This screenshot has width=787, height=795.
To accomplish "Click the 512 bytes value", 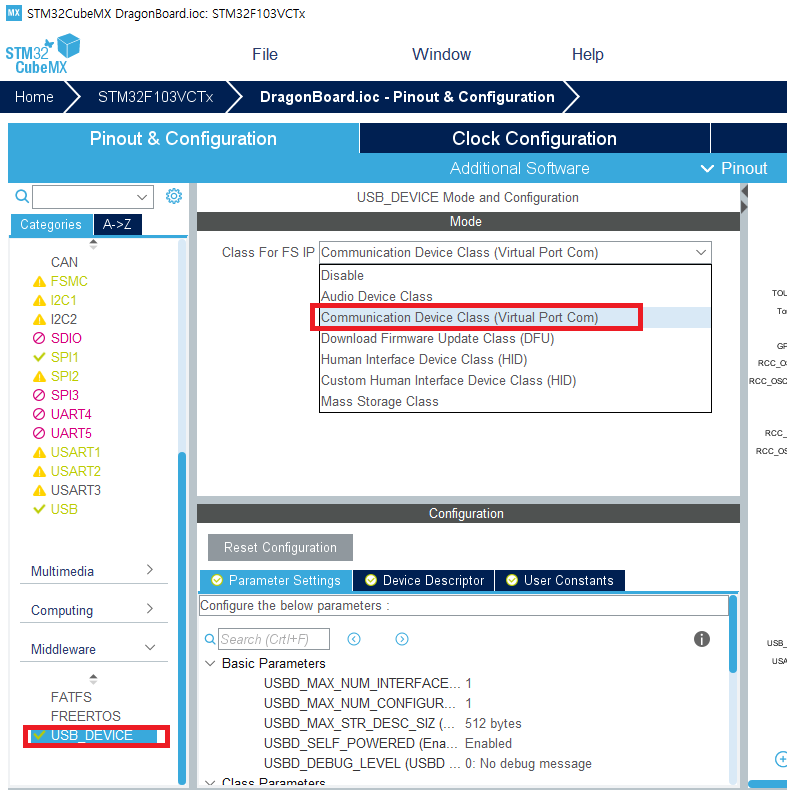I will pyautogui.click(x=493, y=724).
